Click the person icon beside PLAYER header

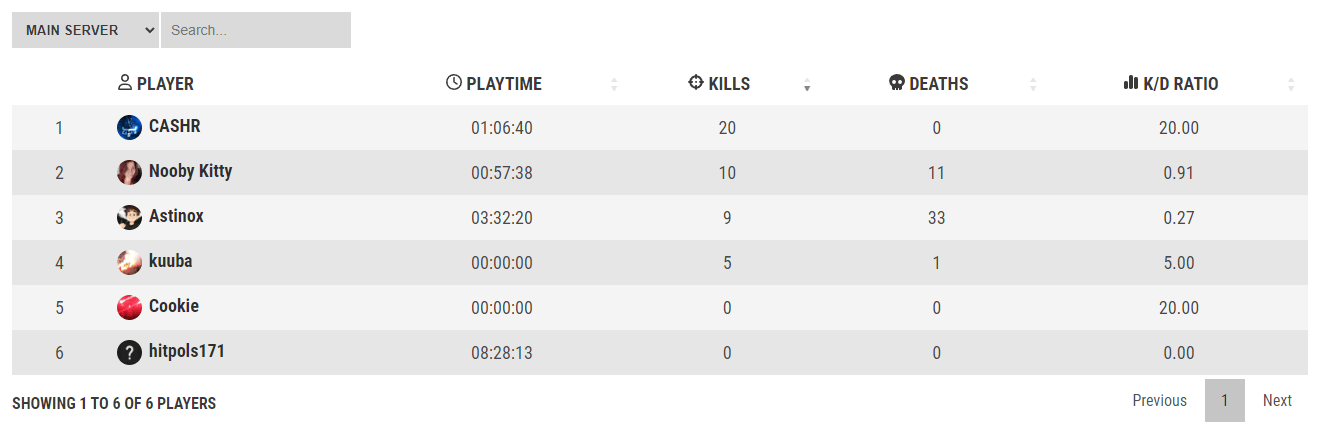point(125,83)
